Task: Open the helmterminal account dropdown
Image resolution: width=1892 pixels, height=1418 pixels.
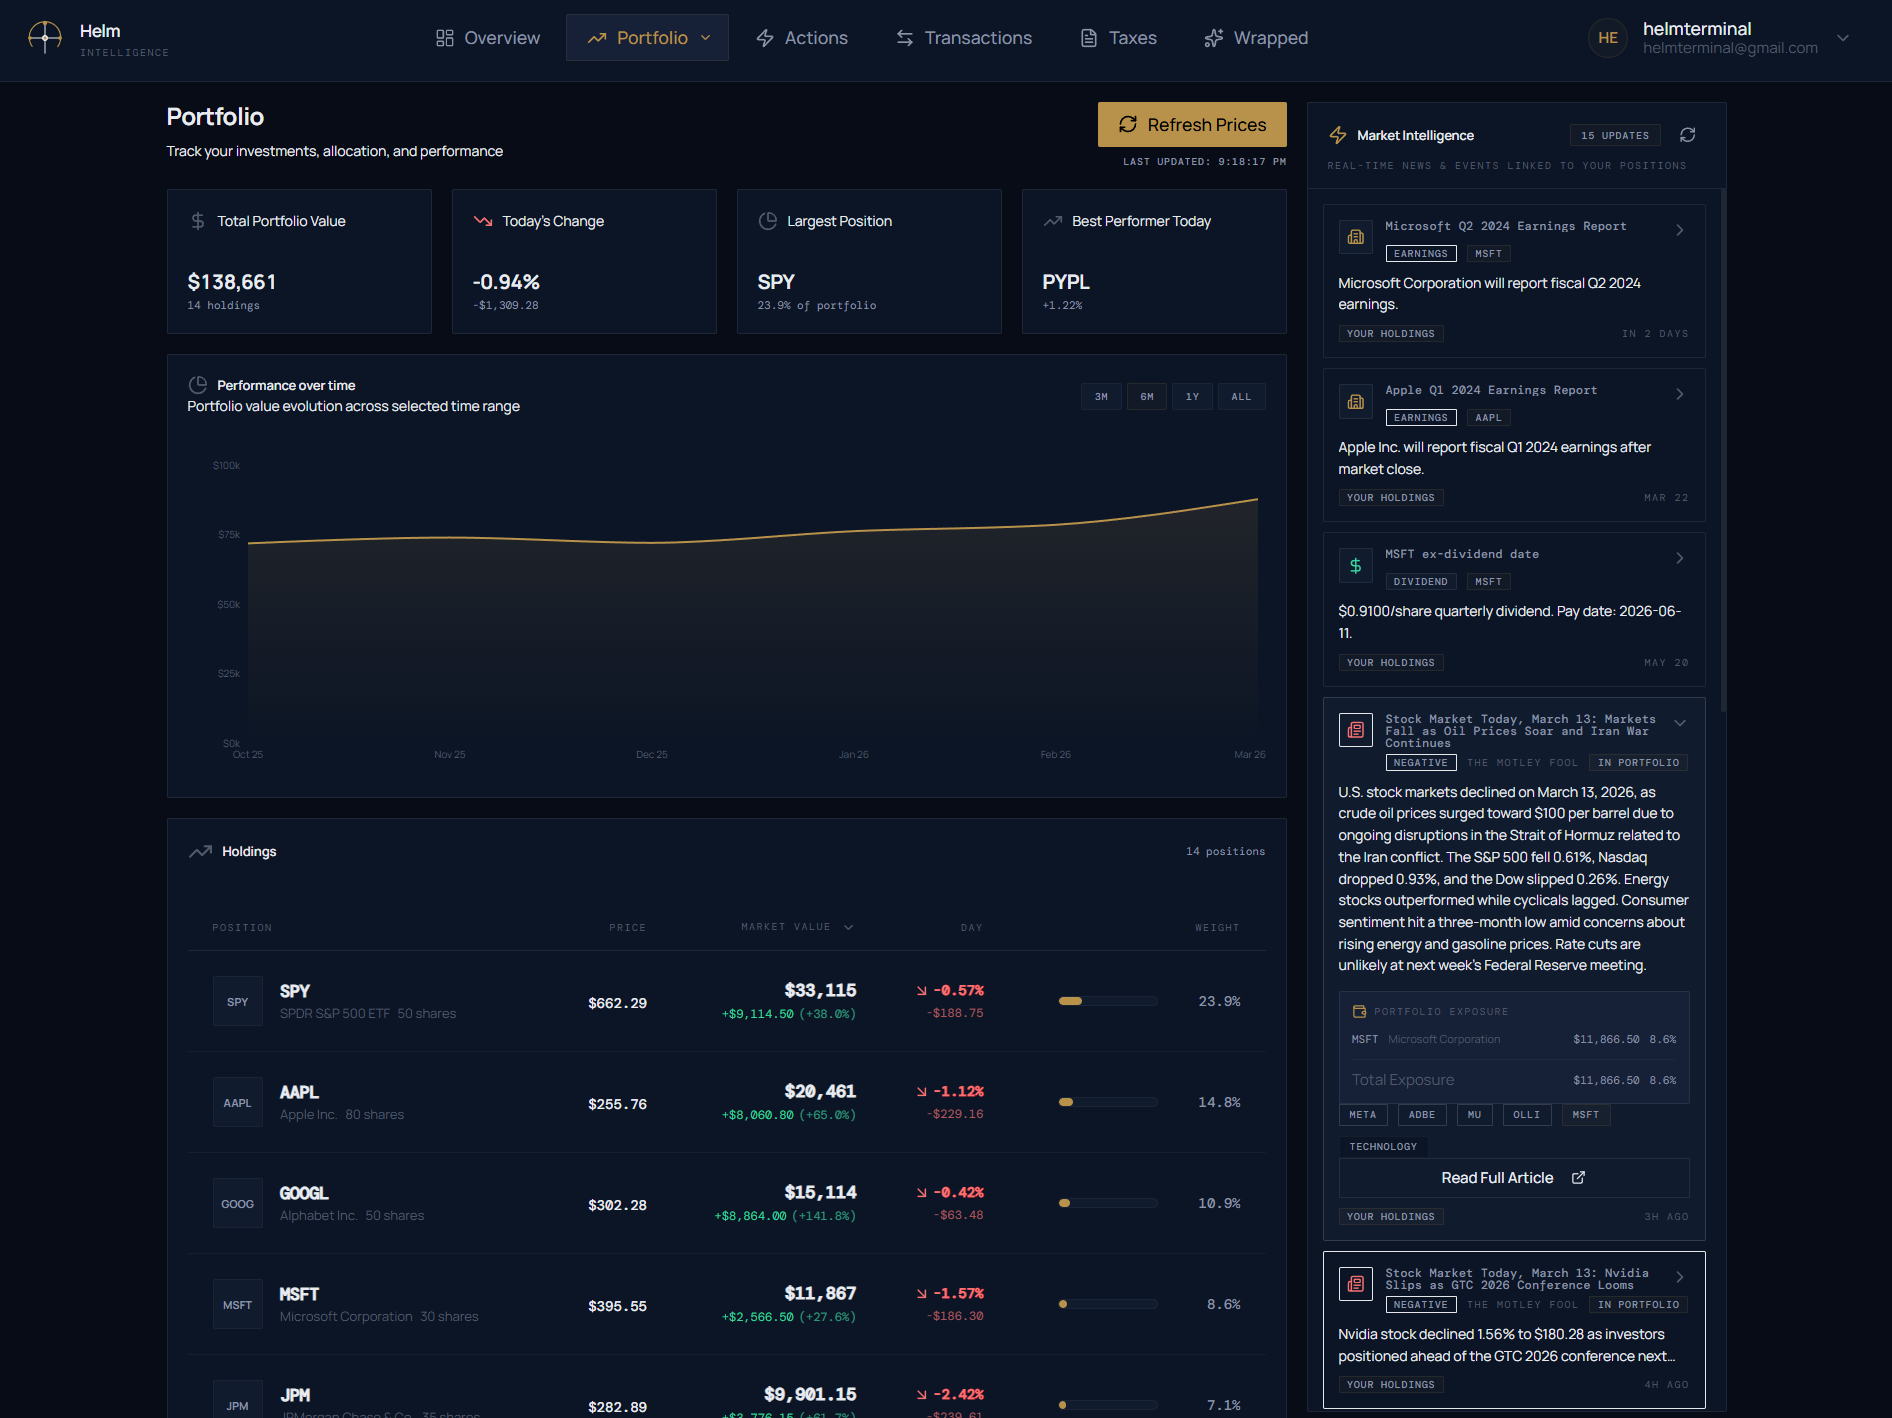Action: (1843, 38)
